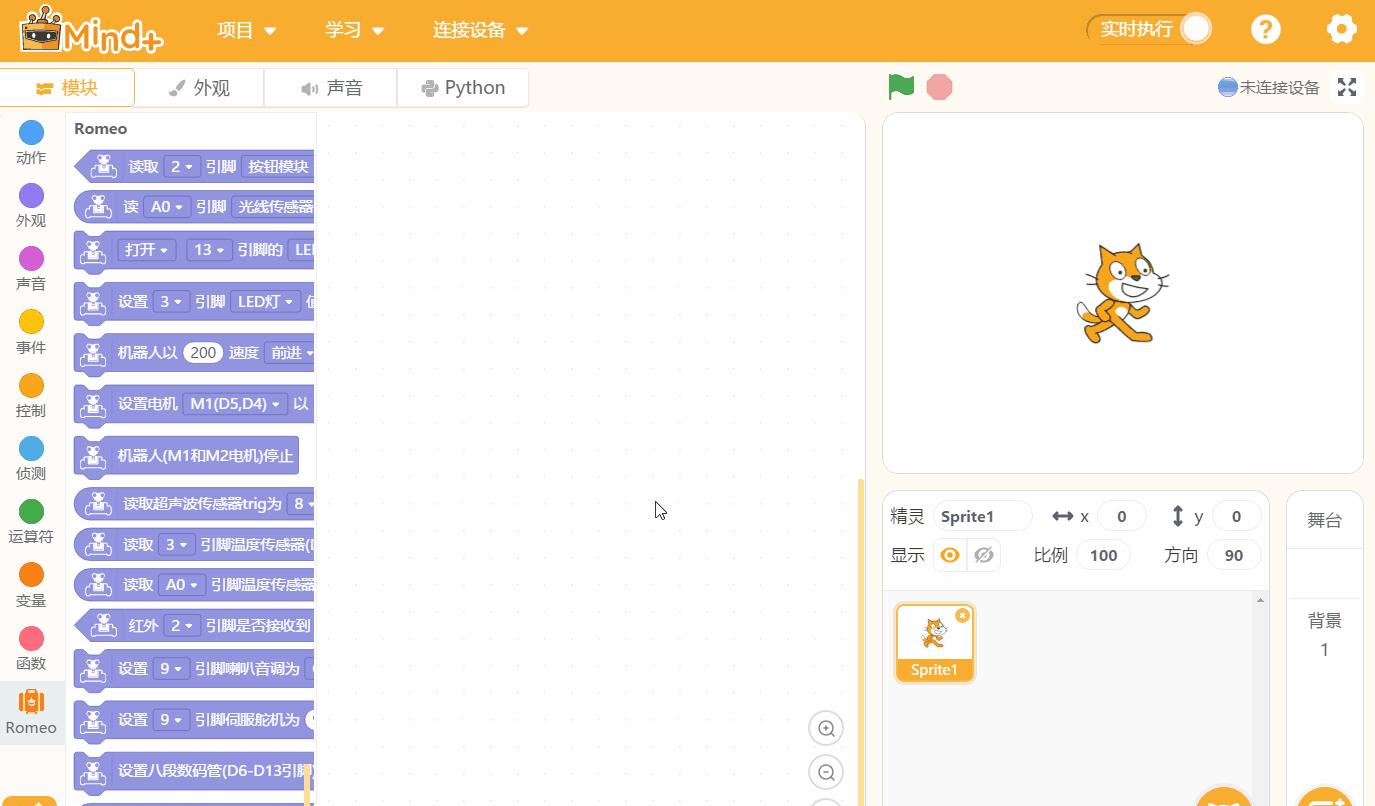
Task: Open the M1(D5,D4) motor dropdown
Action: pyautogui.click(x=233, y=403)
